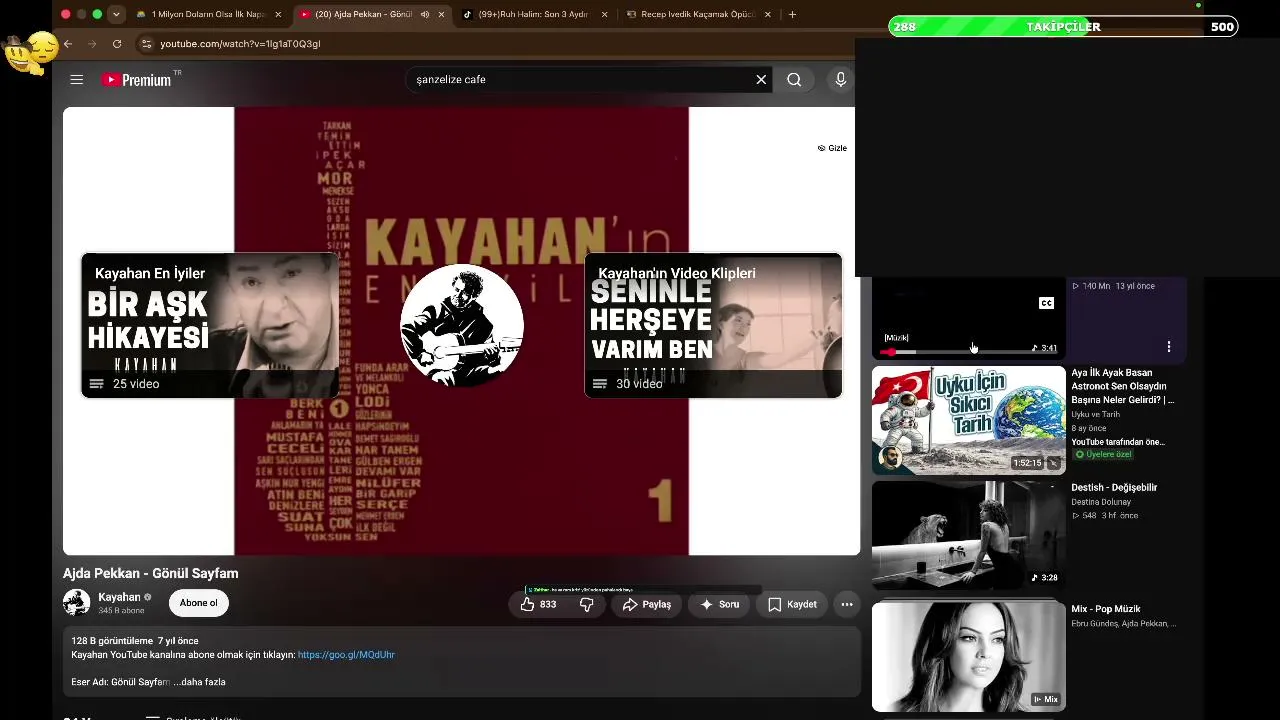Open the YouTube hamburger guide menu
This screenshot has height=720, width=1280.
tap(76, 80)
